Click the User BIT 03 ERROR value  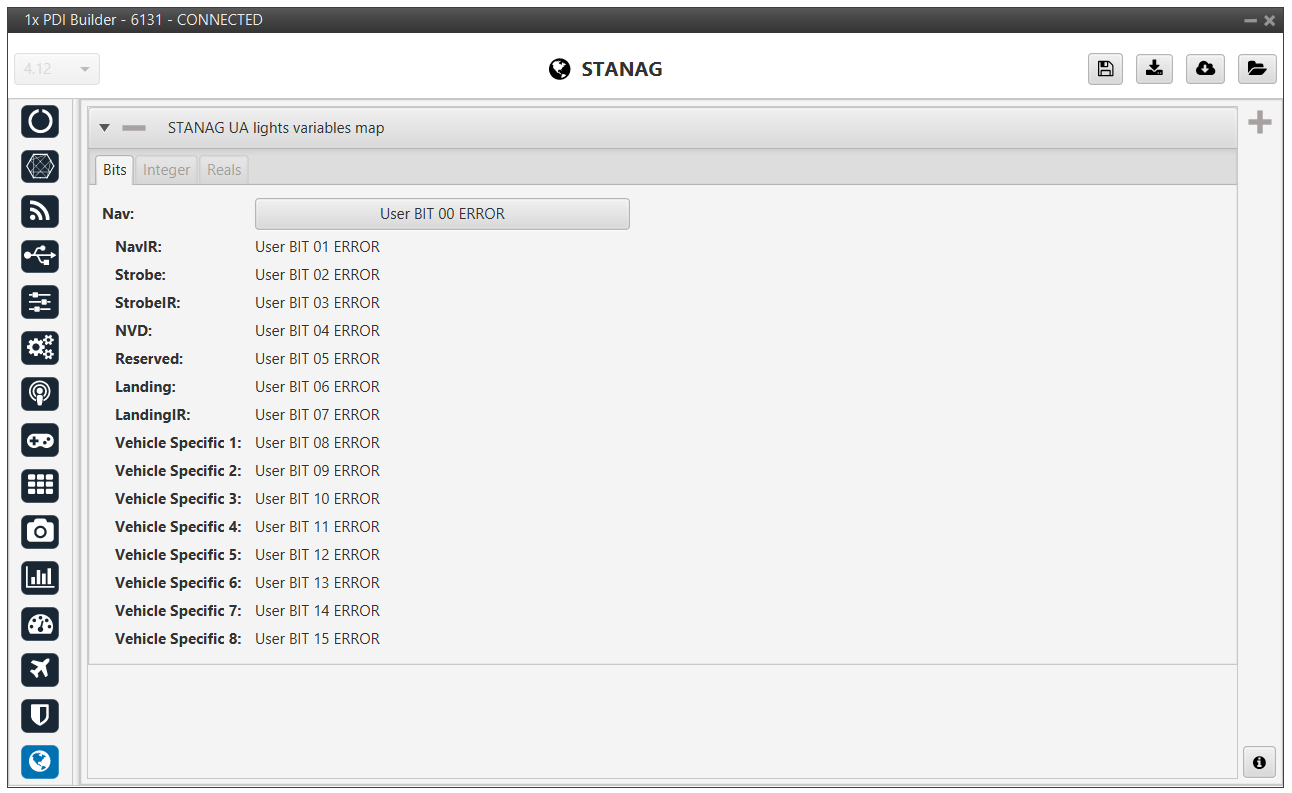(317, 303)
